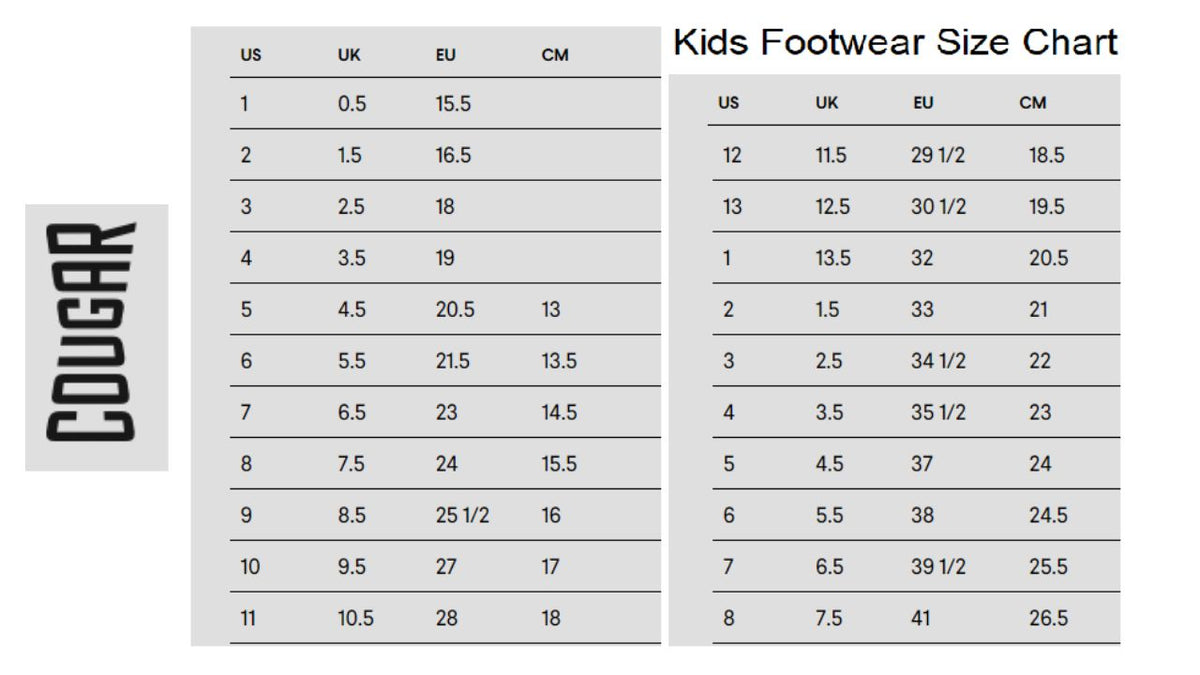
Task: Click the EU 20.5 cell
Action: [x=455, y=310]
